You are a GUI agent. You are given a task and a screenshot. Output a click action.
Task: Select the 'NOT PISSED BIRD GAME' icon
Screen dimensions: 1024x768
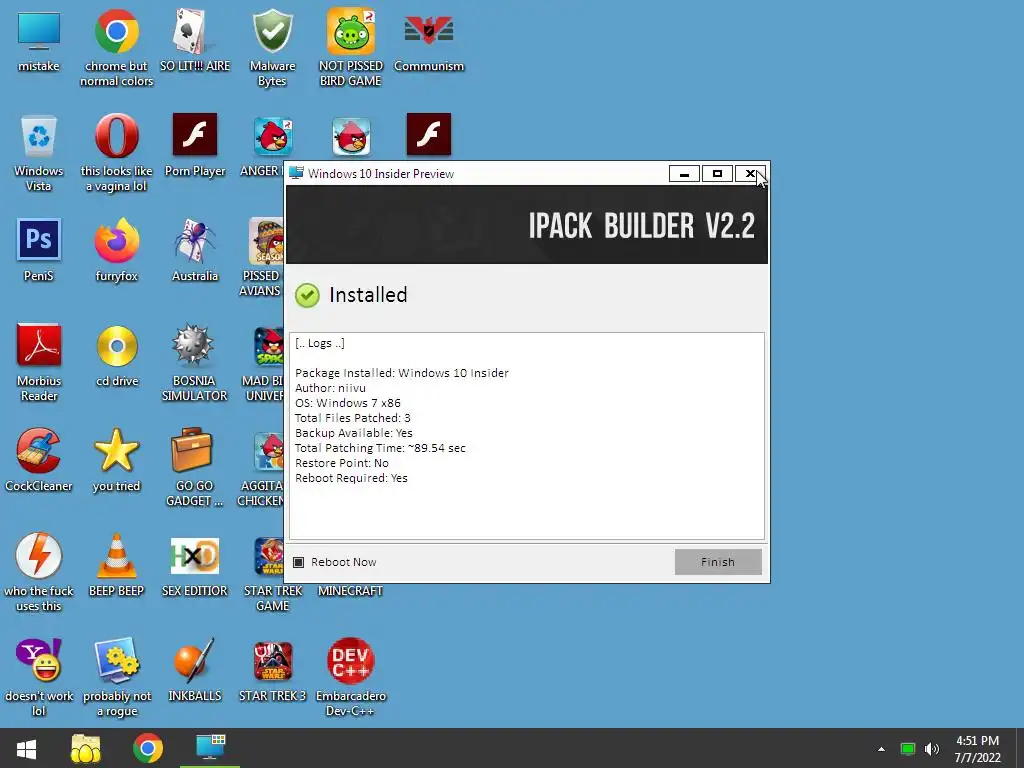351,31
